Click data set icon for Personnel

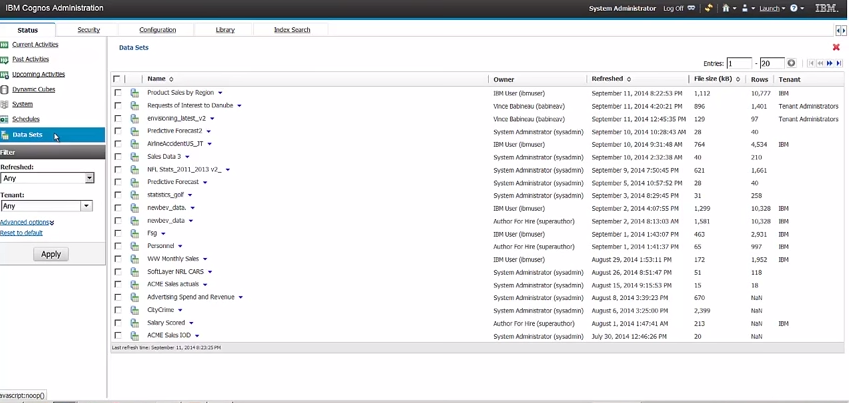(134, 246)
